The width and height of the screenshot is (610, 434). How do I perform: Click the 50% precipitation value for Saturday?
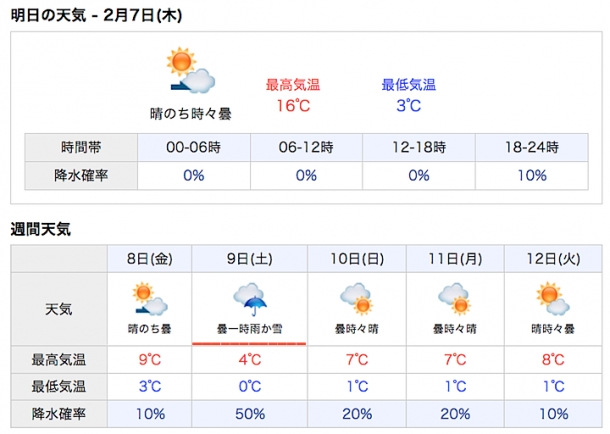click(250, 414)
